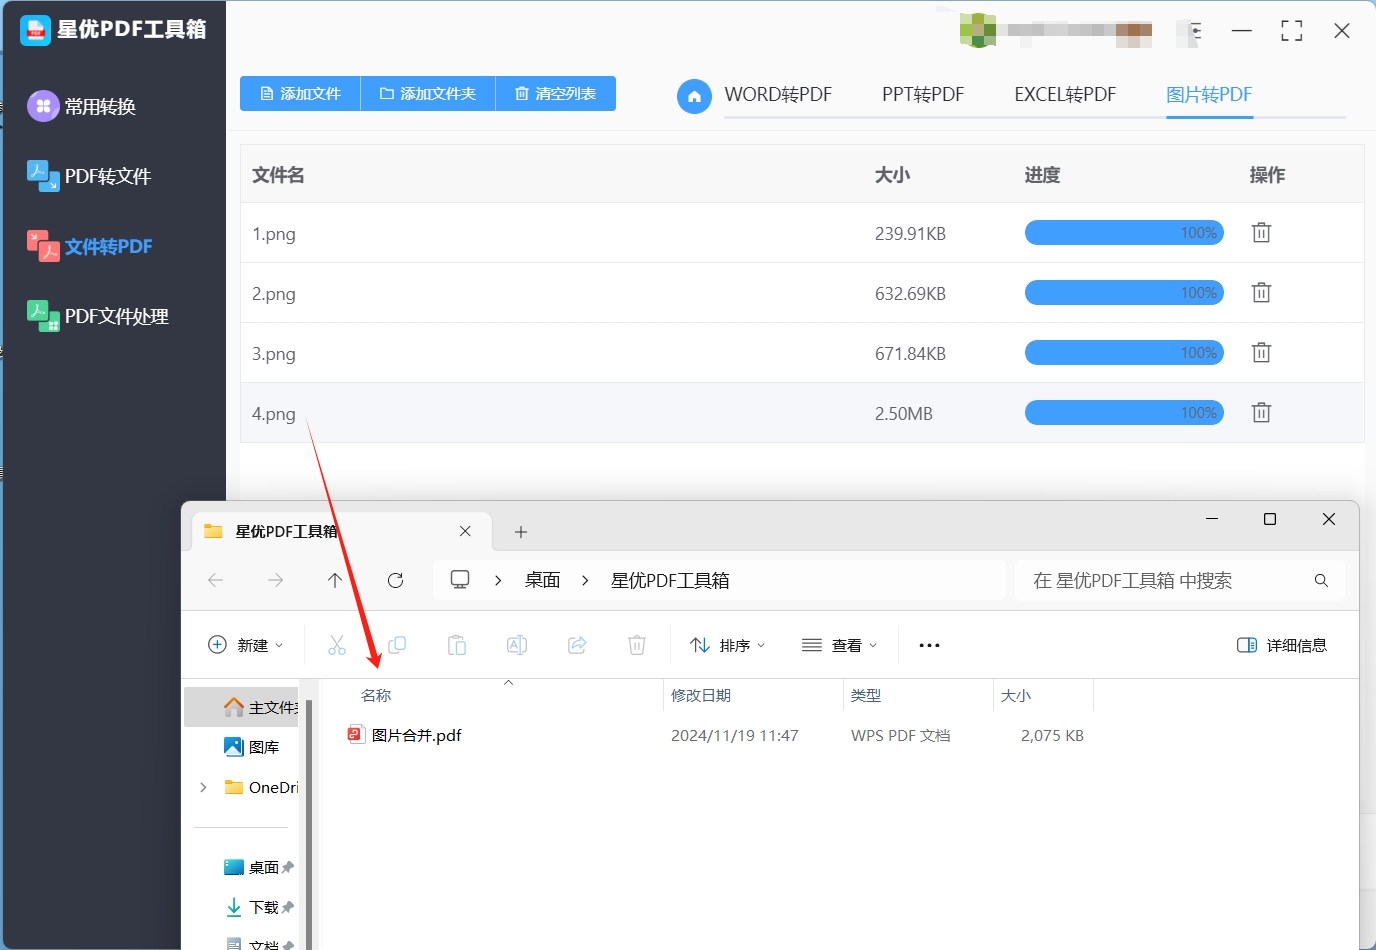Select the file 图片合并.pdf

point(404,735)
